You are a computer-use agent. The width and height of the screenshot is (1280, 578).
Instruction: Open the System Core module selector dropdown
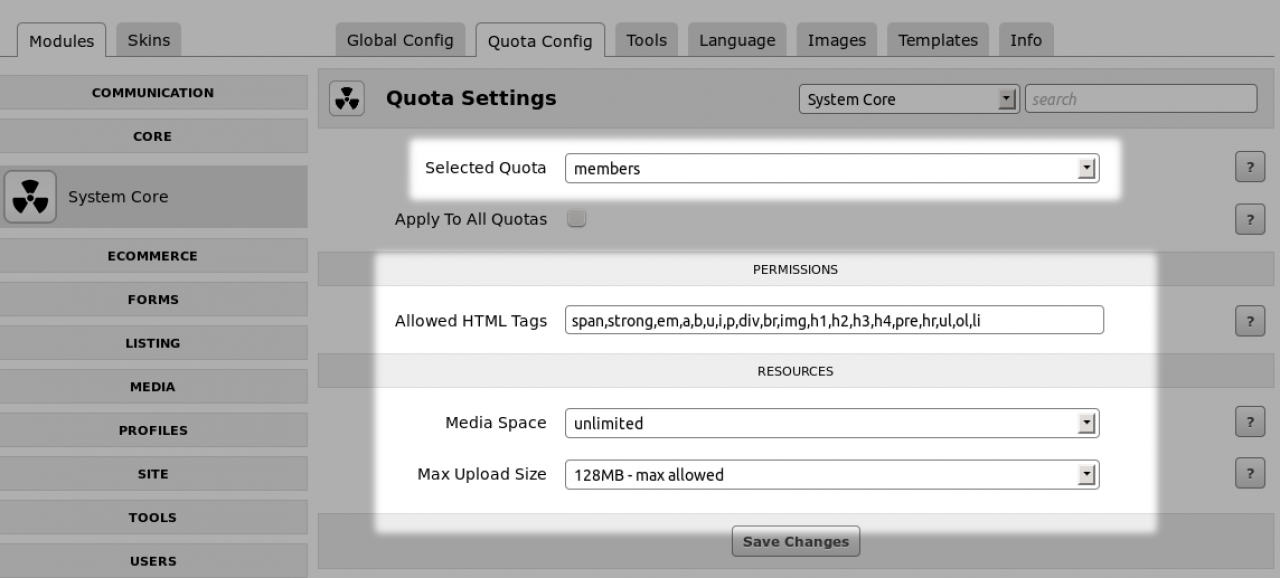(908, 99)
